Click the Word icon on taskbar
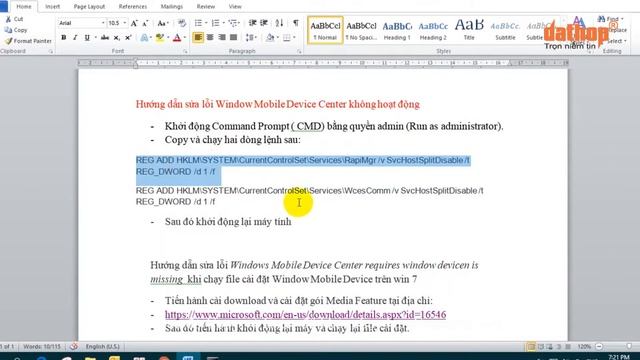The width and height of the screenshot is (640, 360). click(188, 357)
